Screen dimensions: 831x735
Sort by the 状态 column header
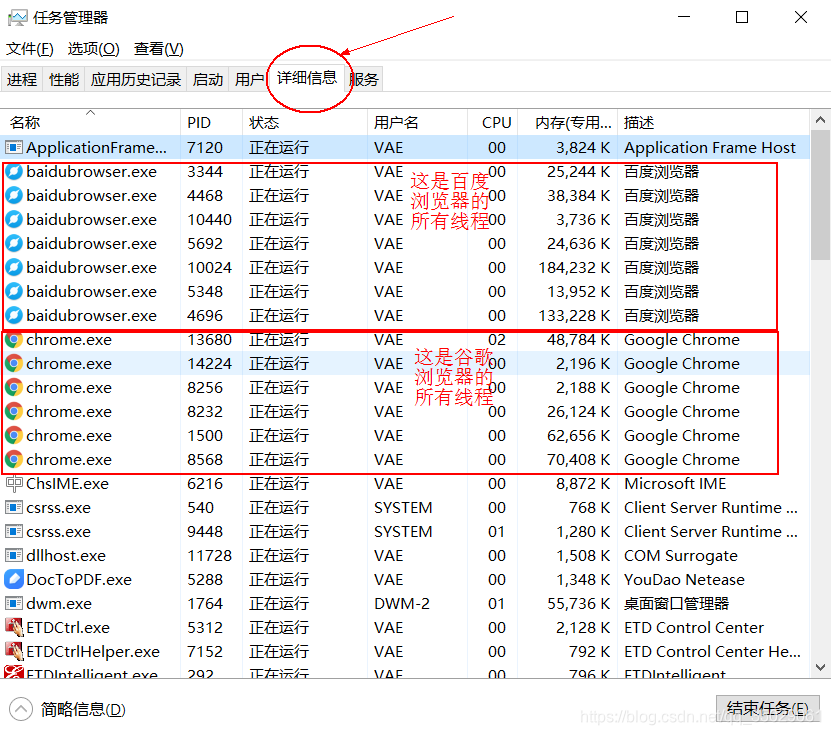305,122
